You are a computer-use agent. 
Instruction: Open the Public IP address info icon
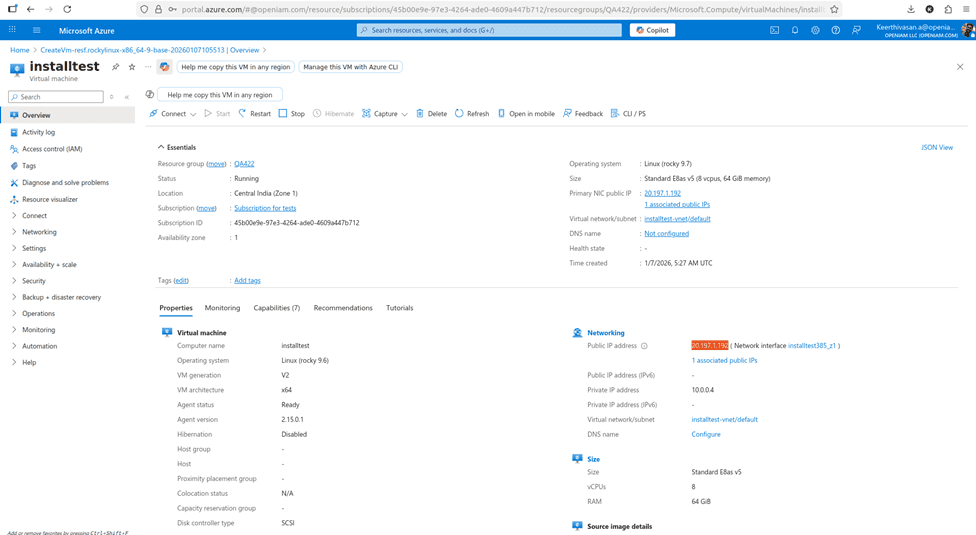[644, 346]
